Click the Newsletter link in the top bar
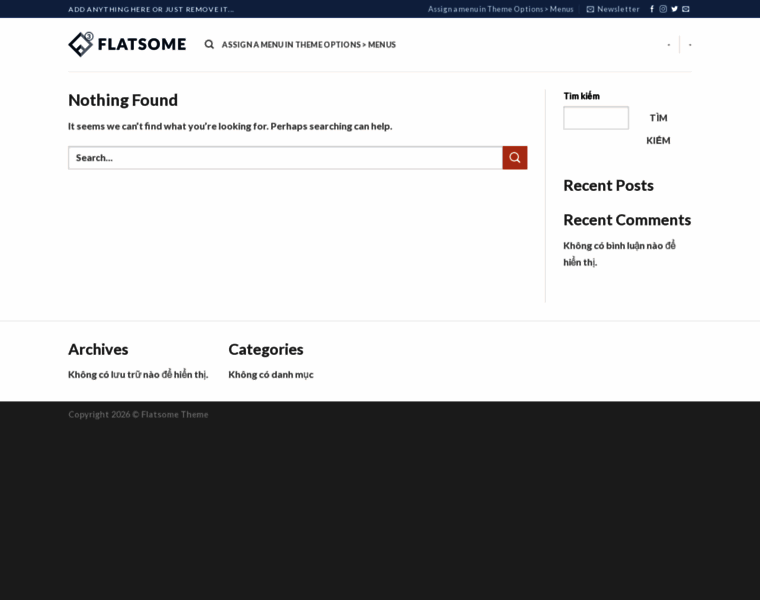760x600 pixels. point(612,9)
